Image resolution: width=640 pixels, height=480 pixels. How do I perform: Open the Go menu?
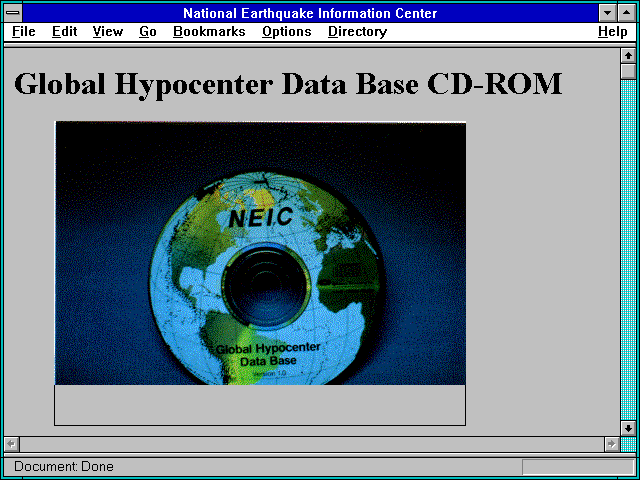[x=148, y=32]
